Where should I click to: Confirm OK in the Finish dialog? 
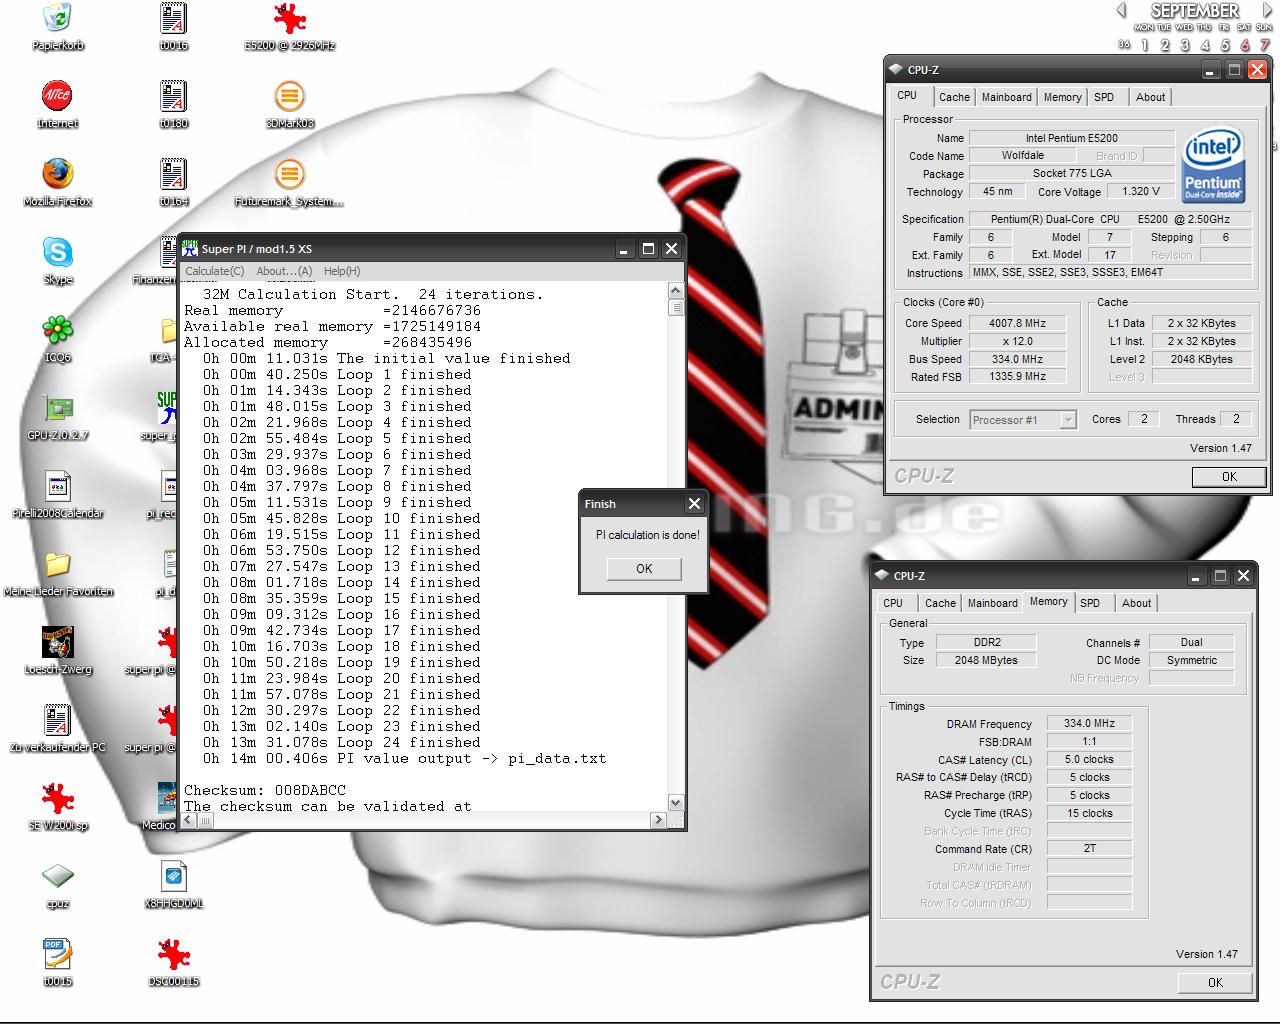pos(644,568)
